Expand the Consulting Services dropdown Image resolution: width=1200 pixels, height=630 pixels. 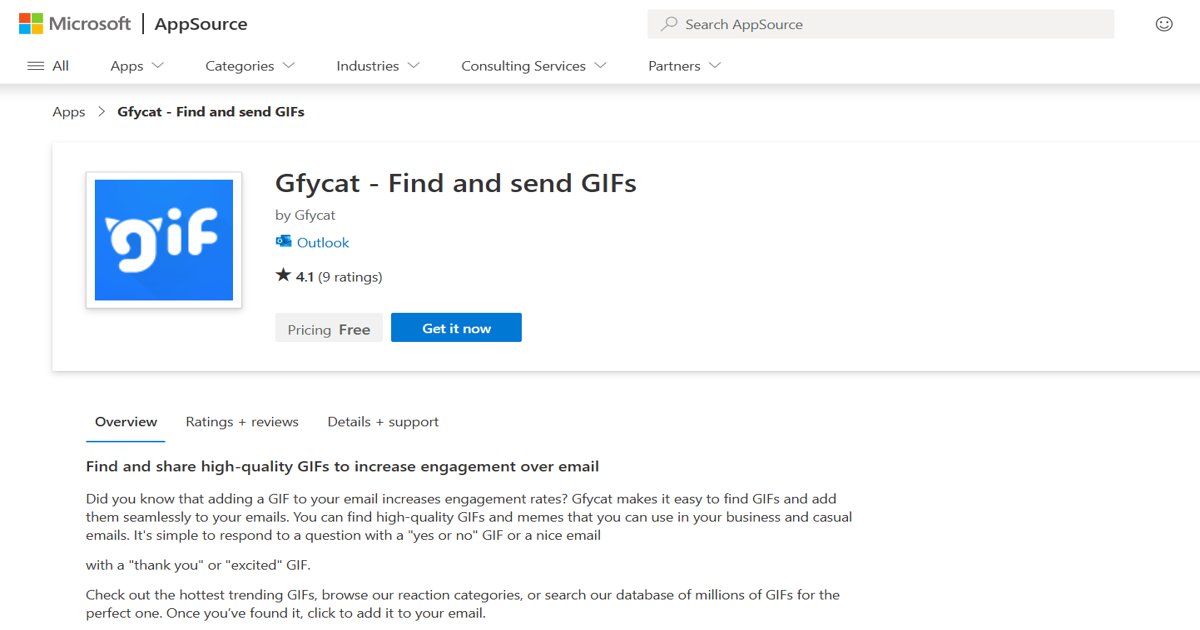tap(534, 66)
